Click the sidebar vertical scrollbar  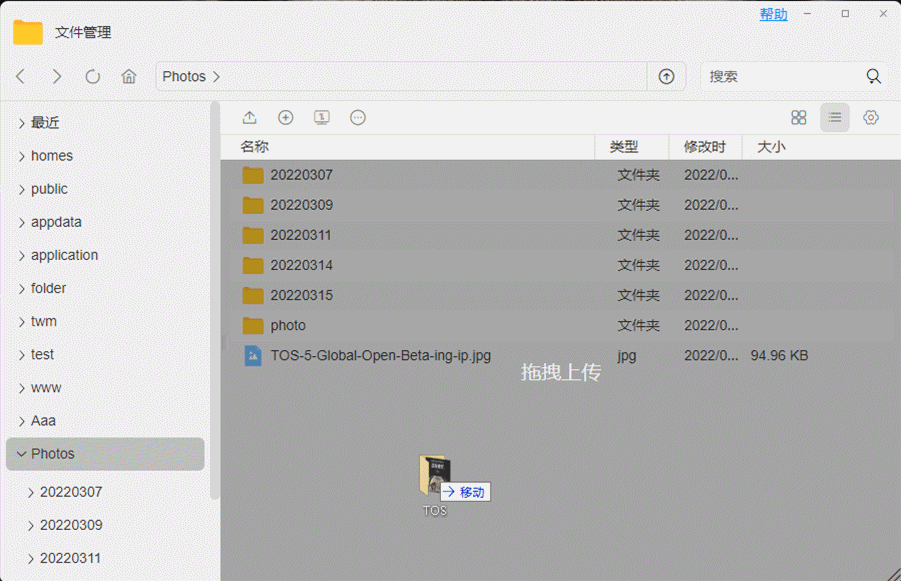point(215,302)
